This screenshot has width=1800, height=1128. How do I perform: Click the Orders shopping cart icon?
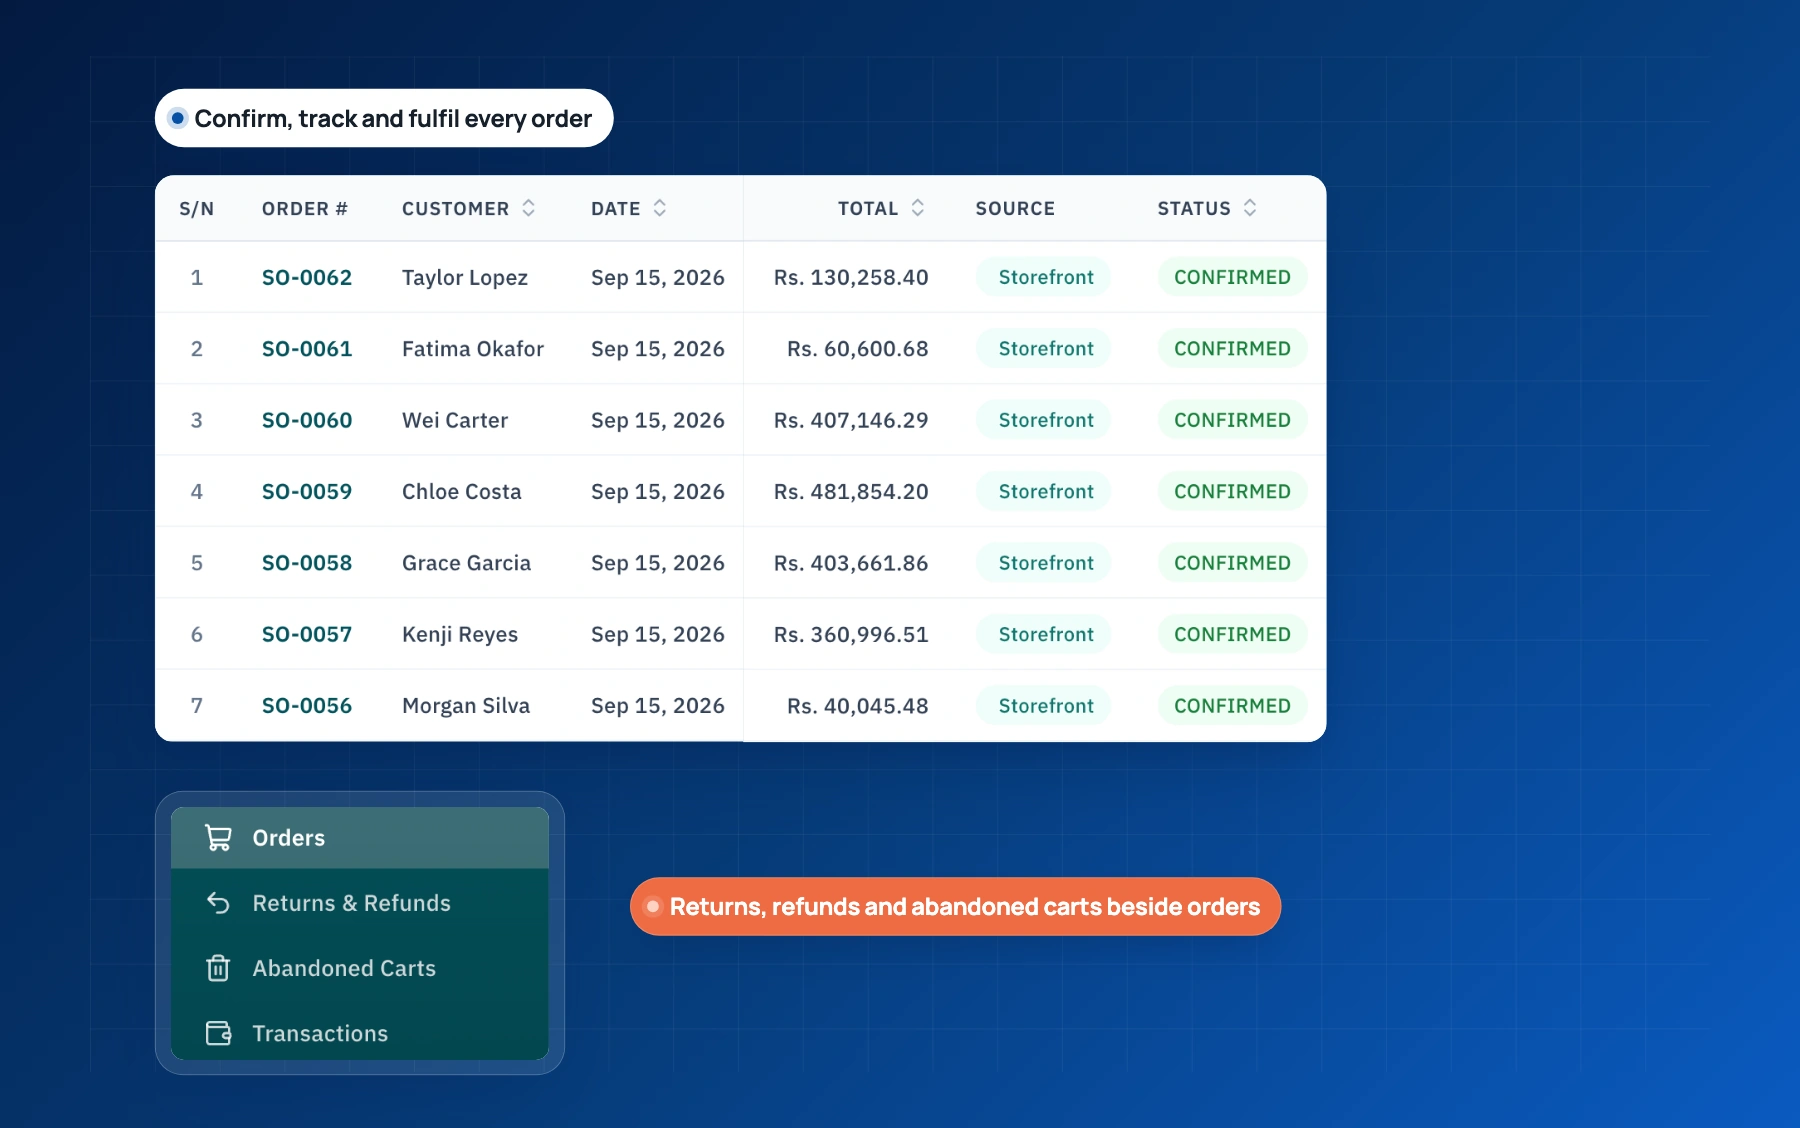218,838
